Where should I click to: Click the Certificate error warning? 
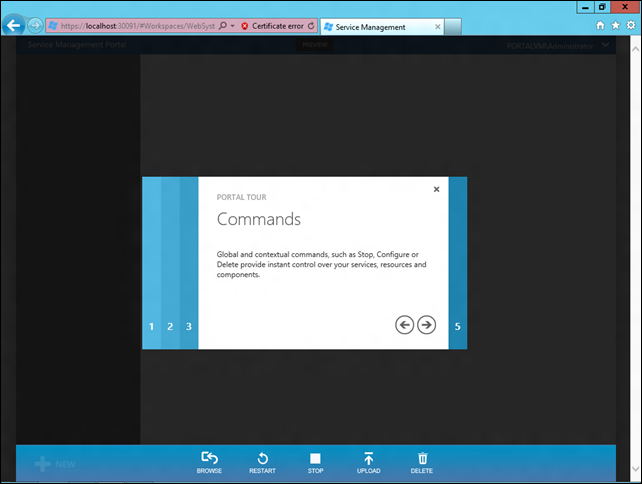click(272, 26)
